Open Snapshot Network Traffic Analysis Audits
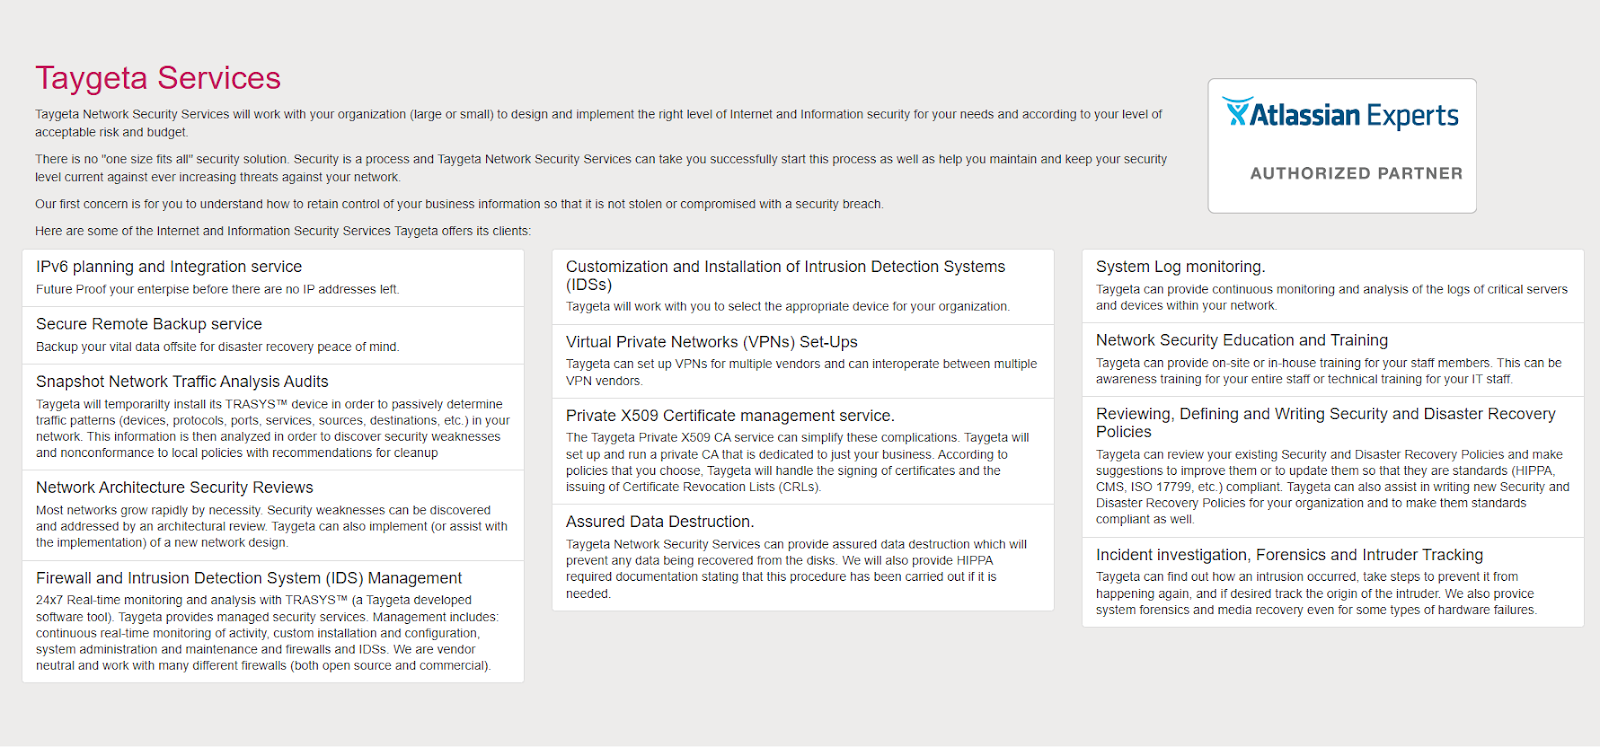This screenshot has width=1600, height=747. click(x=182, y=382)
